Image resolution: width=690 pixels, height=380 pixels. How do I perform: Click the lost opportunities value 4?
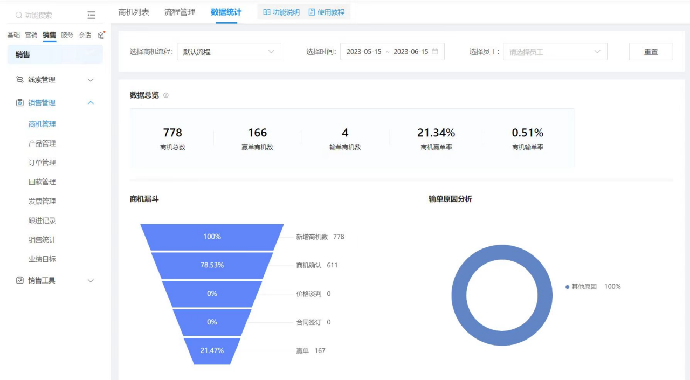345,132
